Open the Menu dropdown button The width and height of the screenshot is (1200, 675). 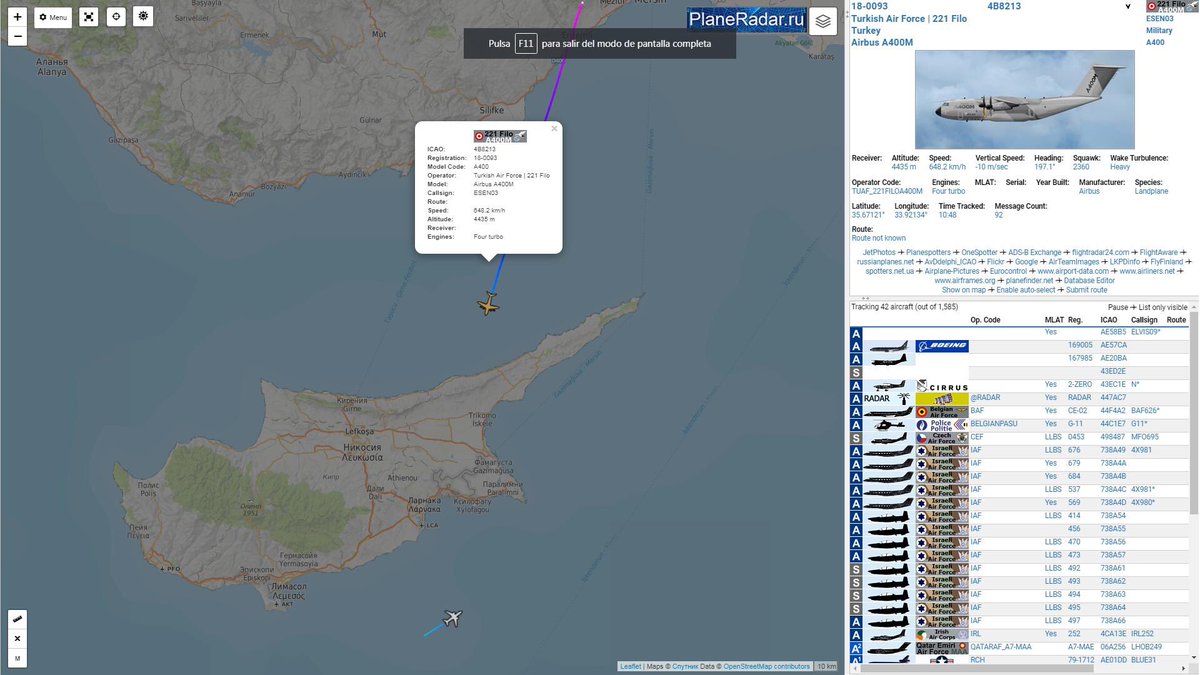[x=53, y=17]
